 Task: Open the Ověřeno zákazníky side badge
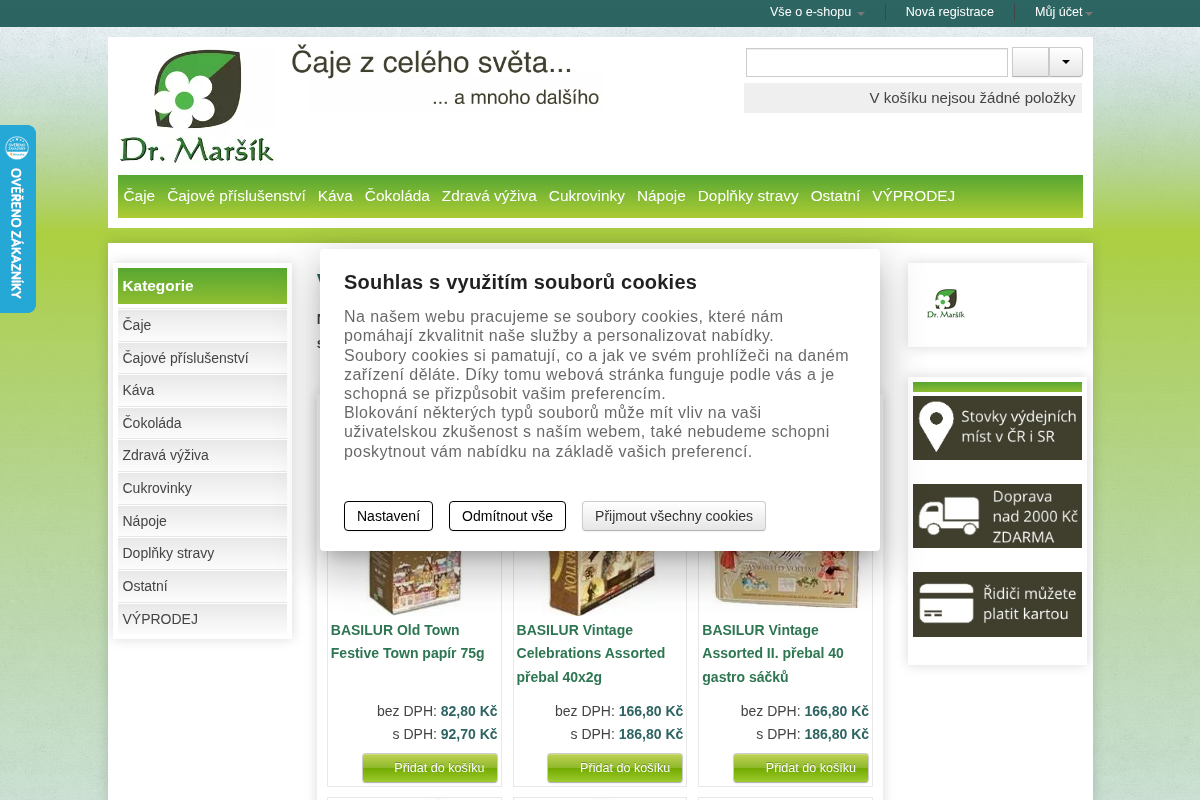17,219
